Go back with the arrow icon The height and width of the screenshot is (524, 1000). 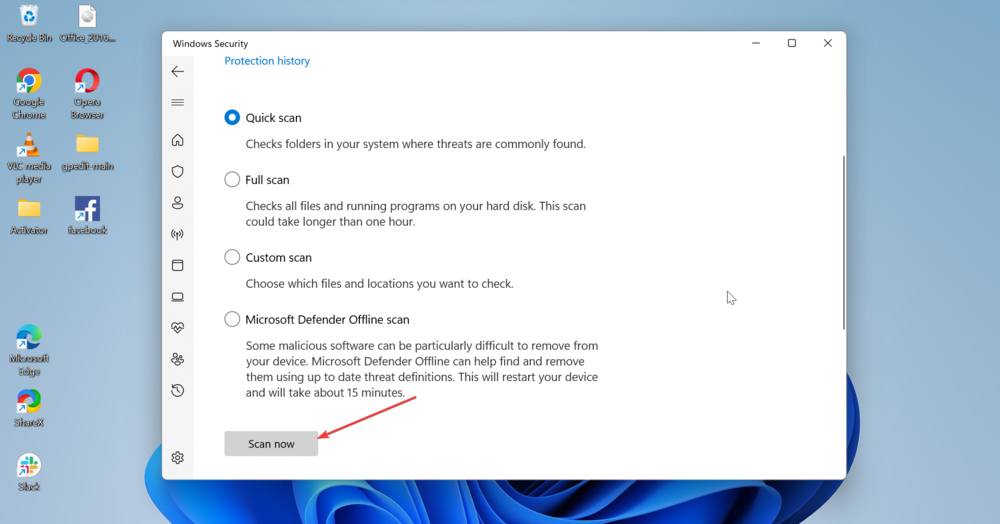pyautogui.click(x=178, y=71)
